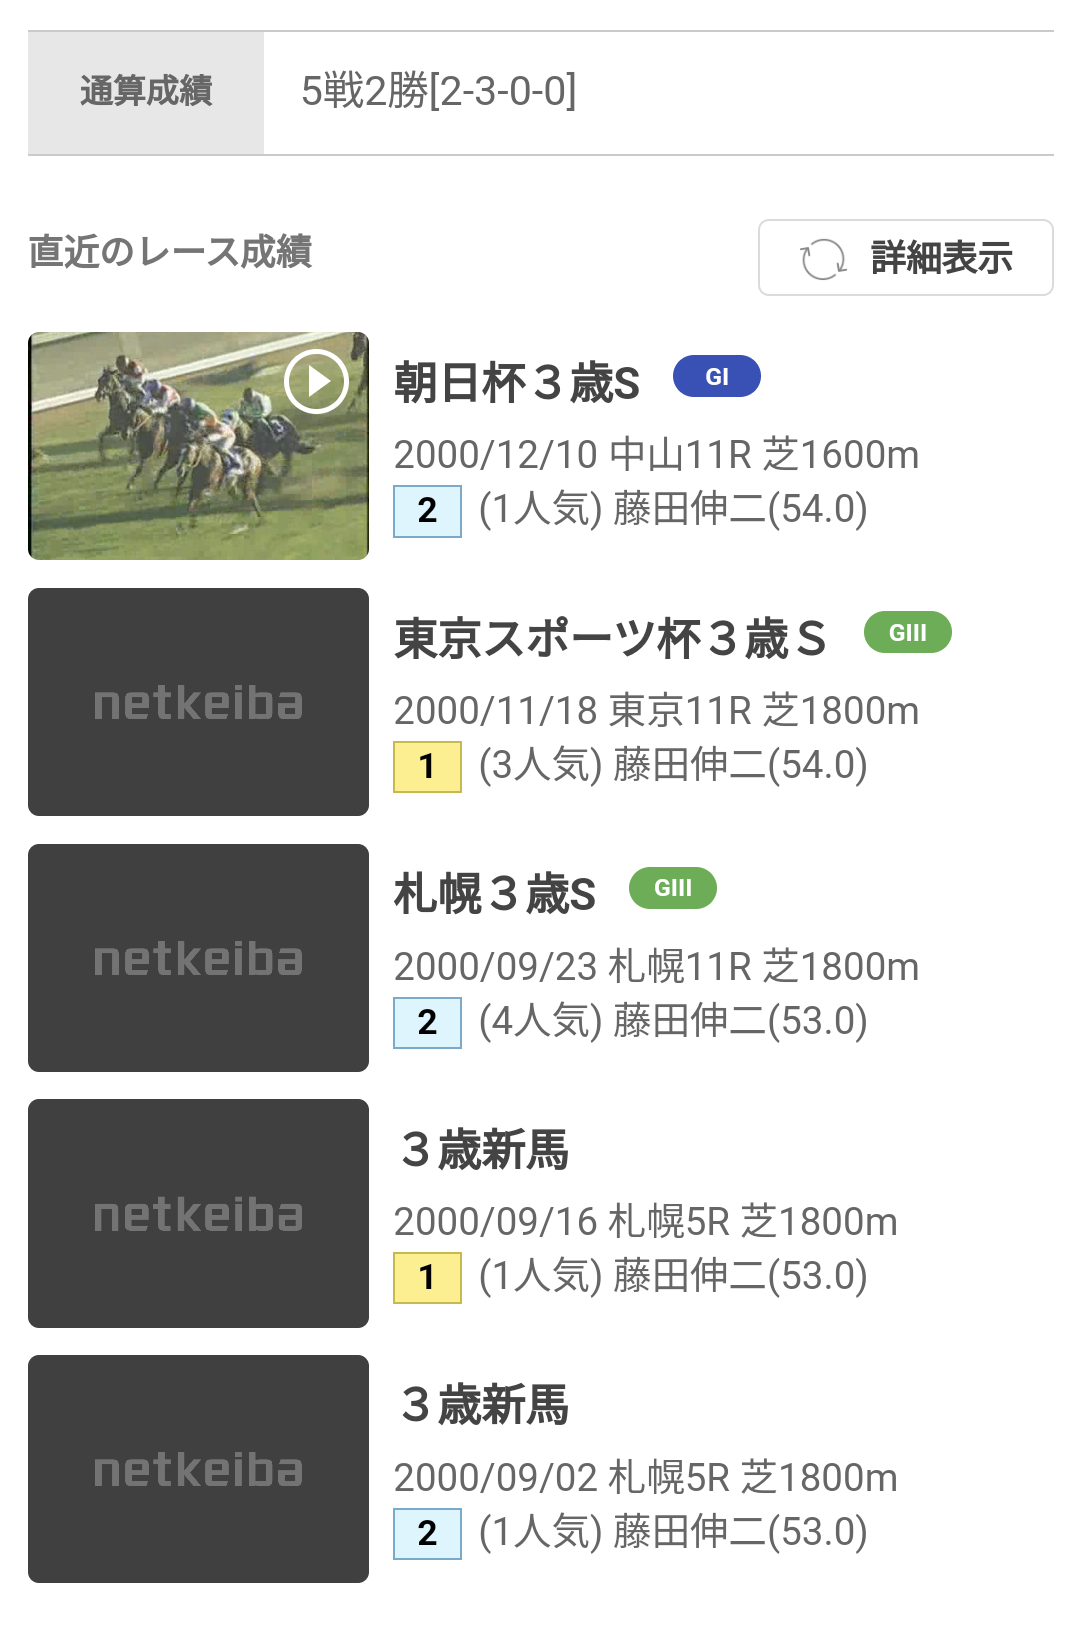Viewport: 1080px width, 1627px height.
Task: Open 3歳新馬 race from 2000/09/02
Action: tap(485, 1405)
